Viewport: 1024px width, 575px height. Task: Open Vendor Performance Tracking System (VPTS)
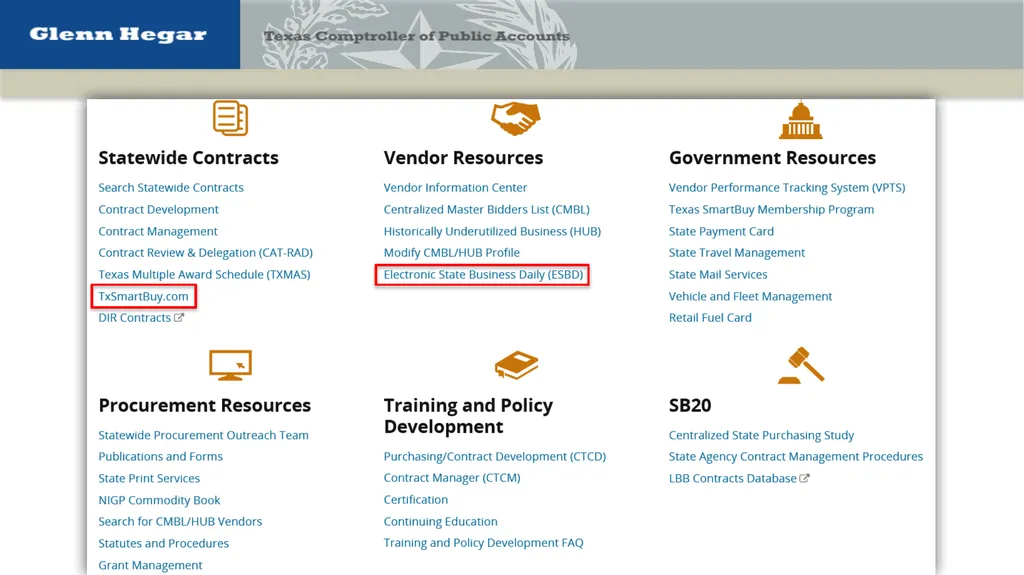point(787,188)
